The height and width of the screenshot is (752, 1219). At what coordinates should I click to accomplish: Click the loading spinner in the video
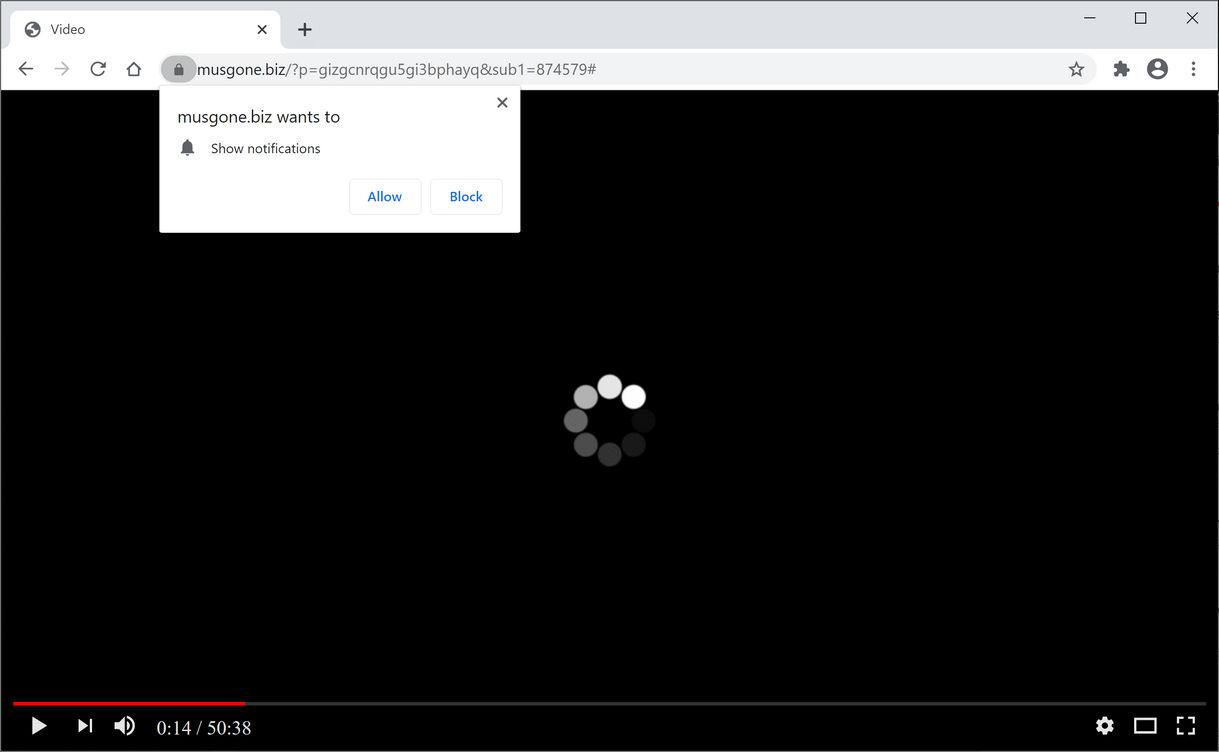click(x=610, y=420)
